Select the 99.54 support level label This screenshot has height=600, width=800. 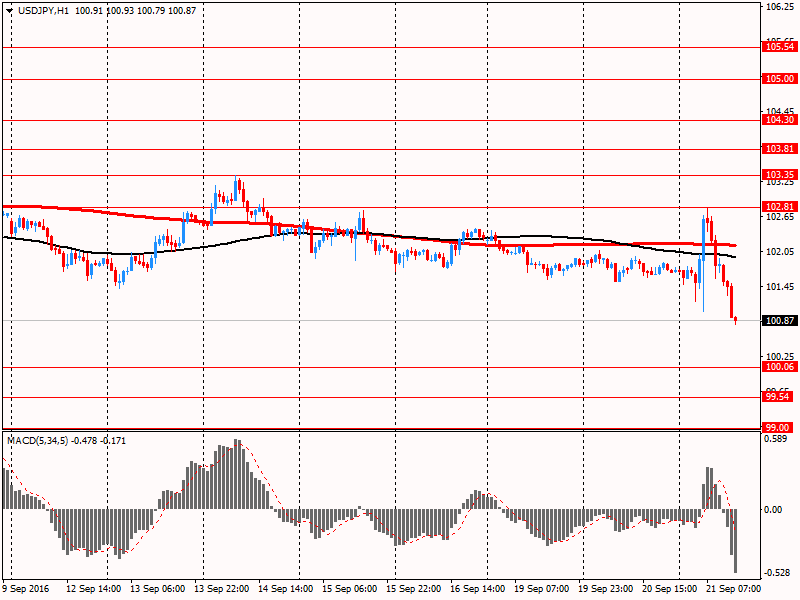777,396
